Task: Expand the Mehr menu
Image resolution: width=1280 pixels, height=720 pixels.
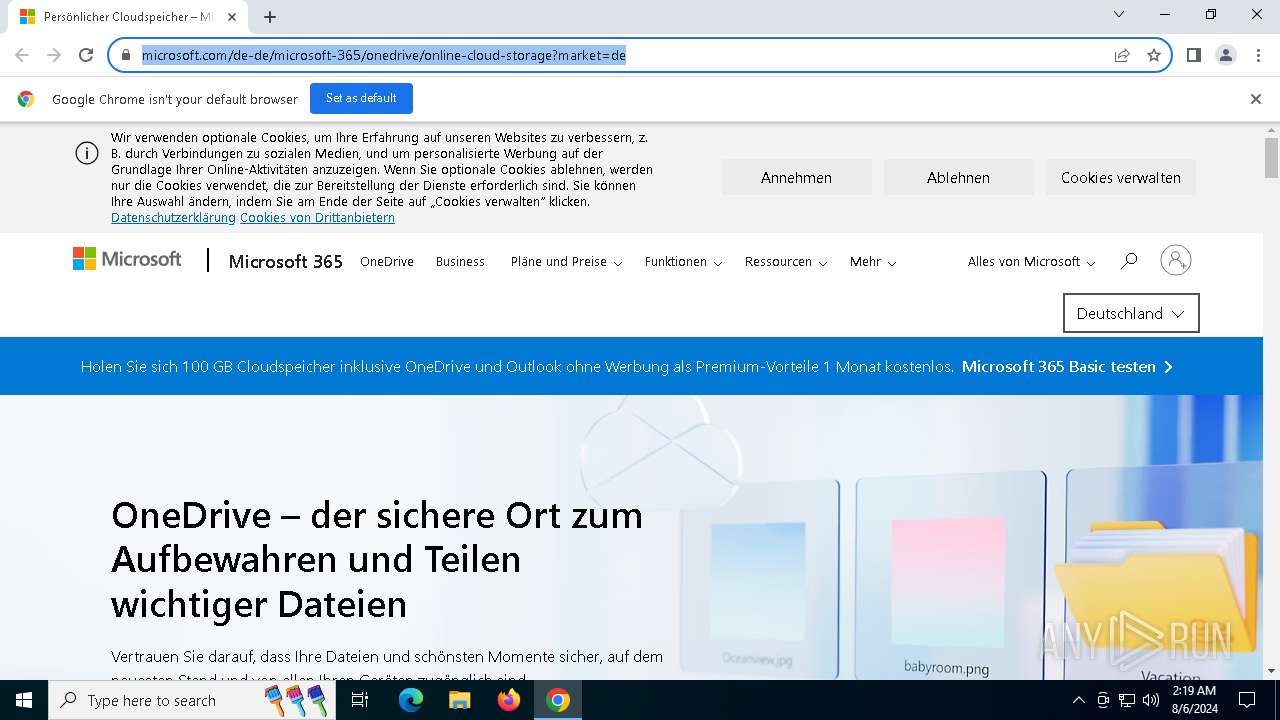Action: click(x=873, y=262)
